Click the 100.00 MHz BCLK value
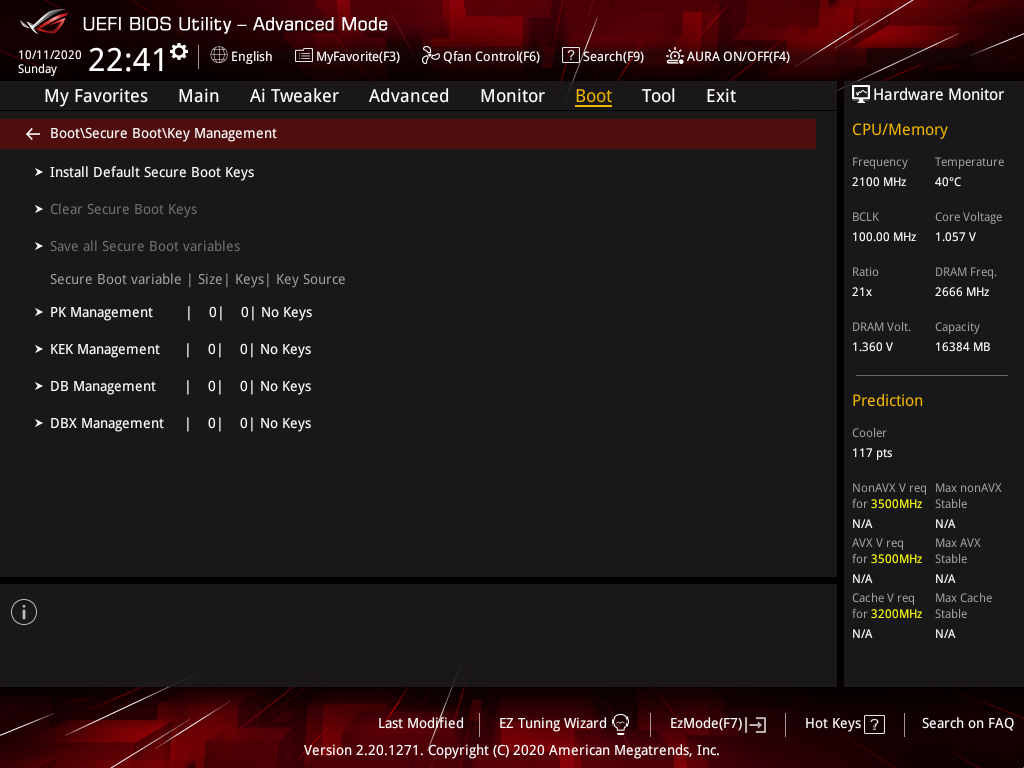The height and width of the screenshot is (768, 1024). click(x=884, y=237)
